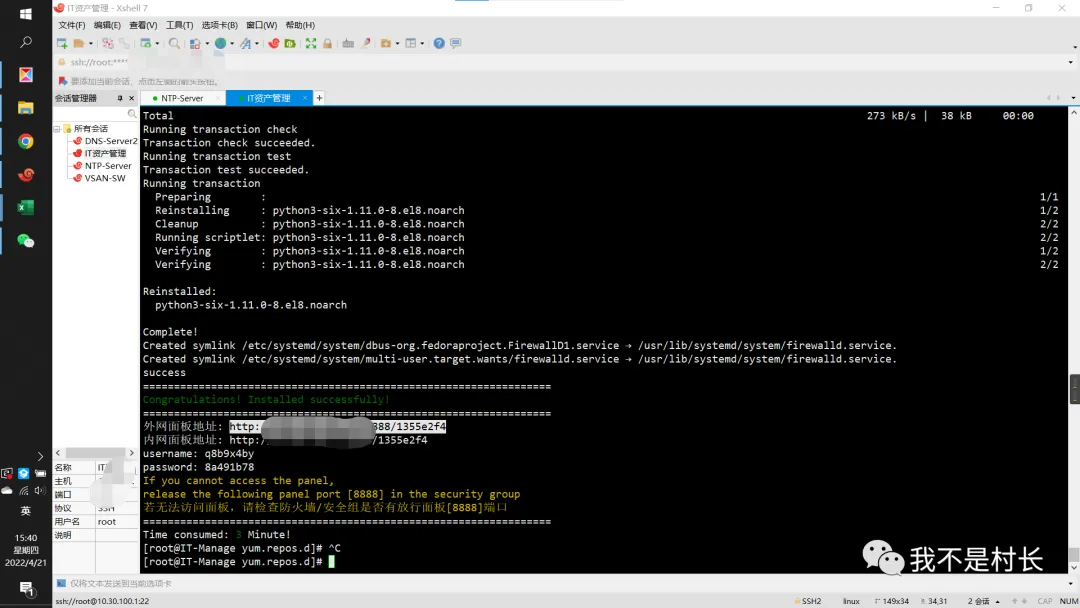Switch to the NTP-Server tab
1080x608 pixels.
coord(181,98)
